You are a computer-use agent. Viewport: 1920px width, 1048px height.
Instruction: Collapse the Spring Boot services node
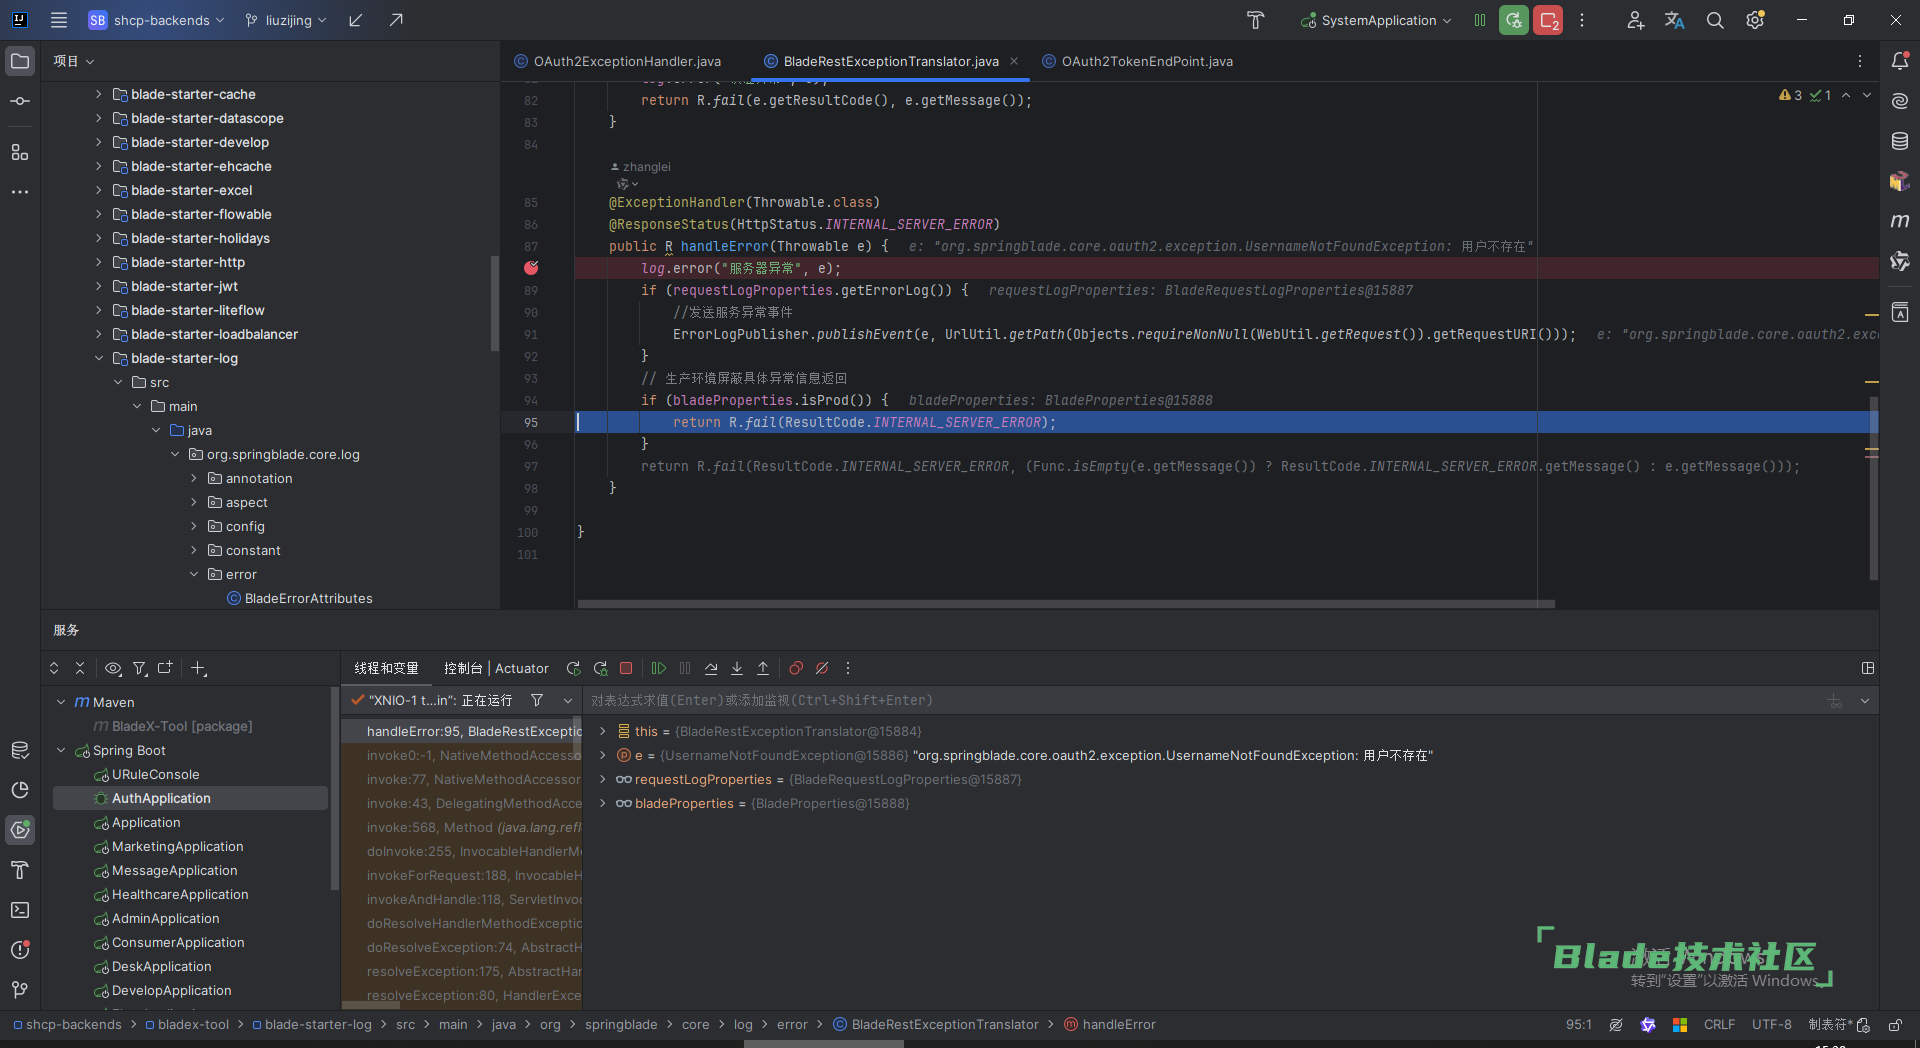(x=60, y=750)
